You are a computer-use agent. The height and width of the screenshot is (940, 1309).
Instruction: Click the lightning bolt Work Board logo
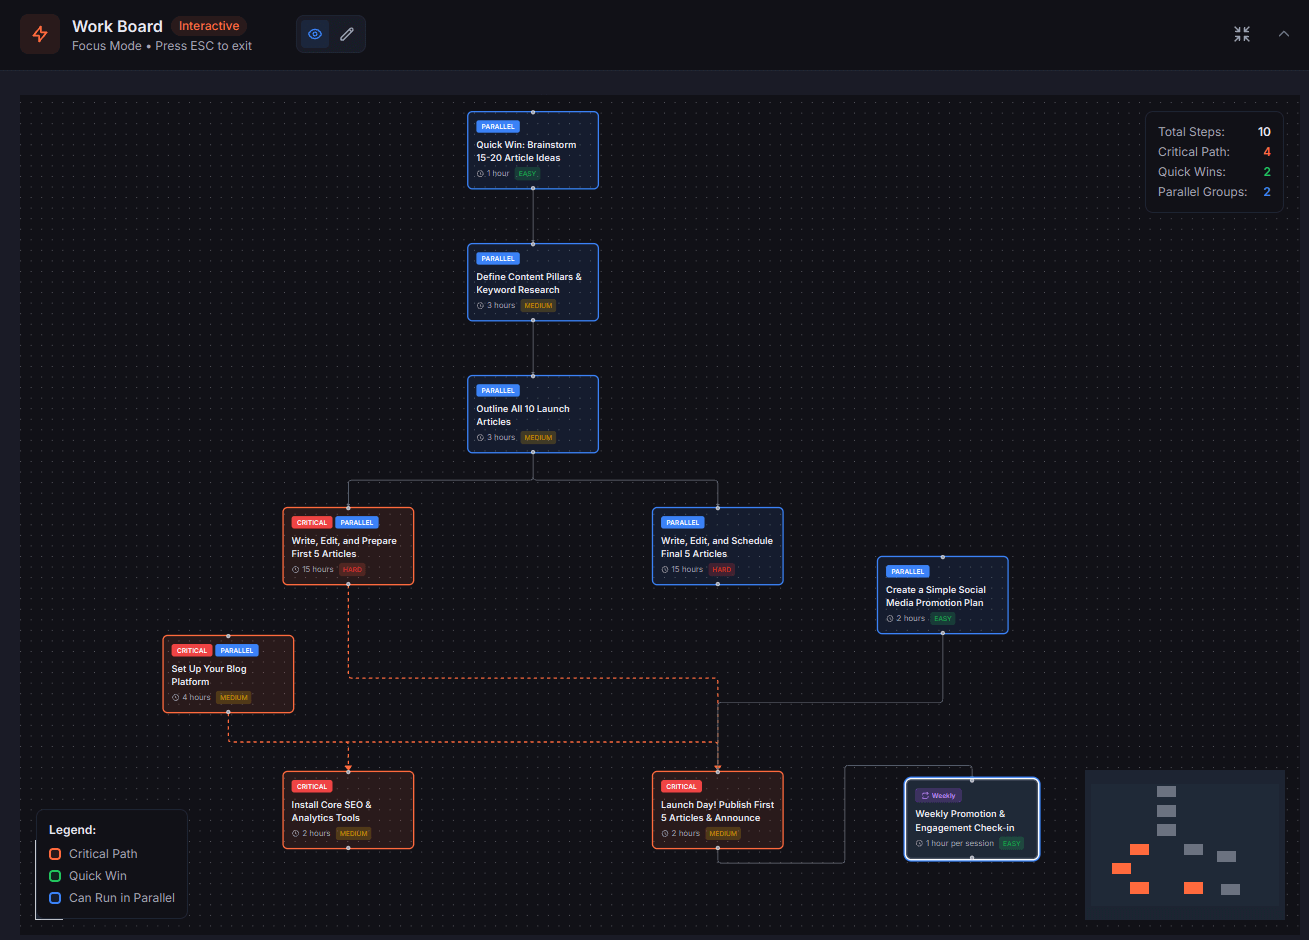point(40,35)
